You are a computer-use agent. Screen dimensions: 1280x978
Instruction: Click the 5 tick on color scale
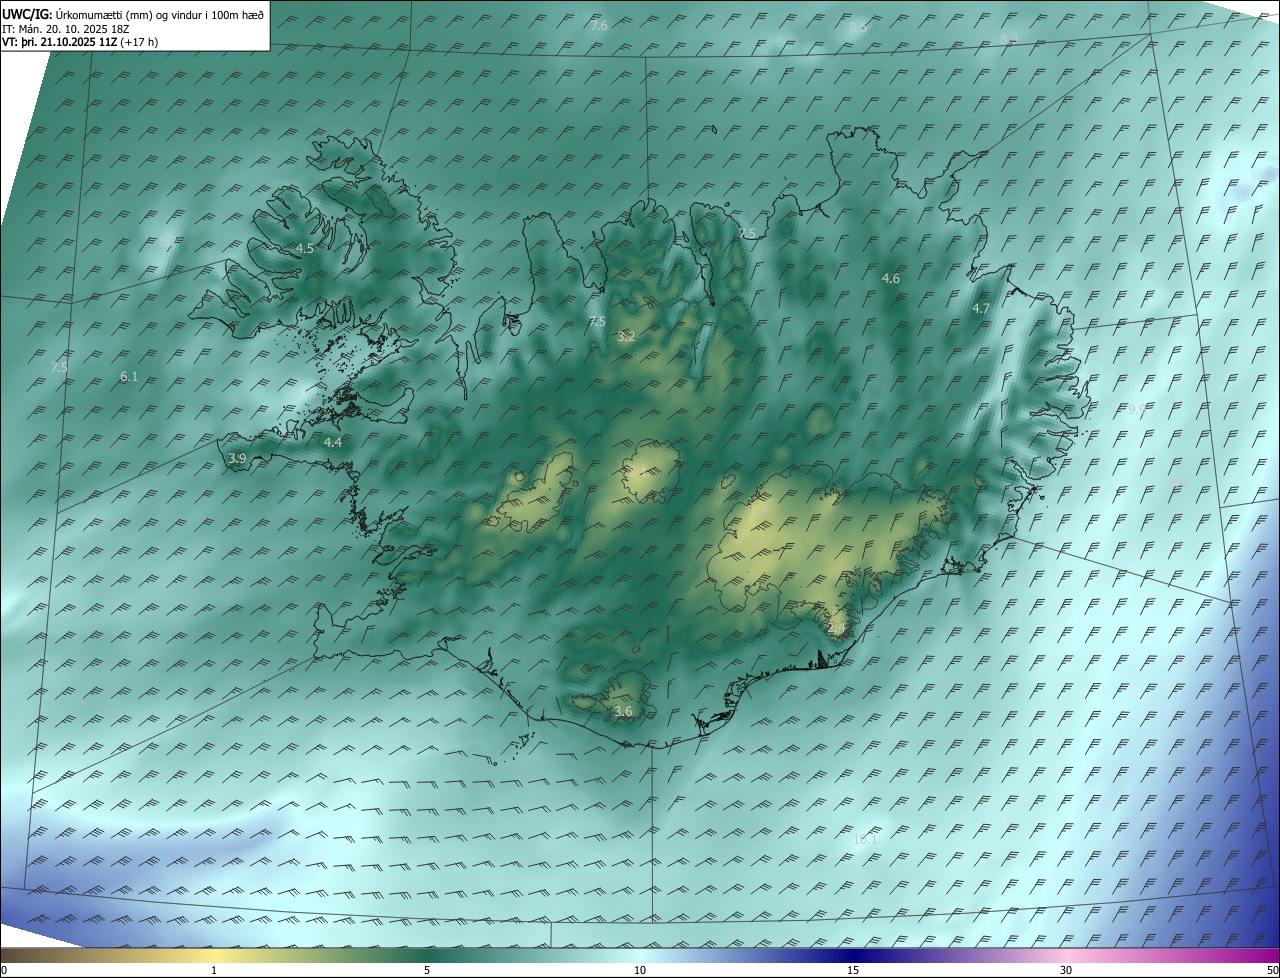427,971
